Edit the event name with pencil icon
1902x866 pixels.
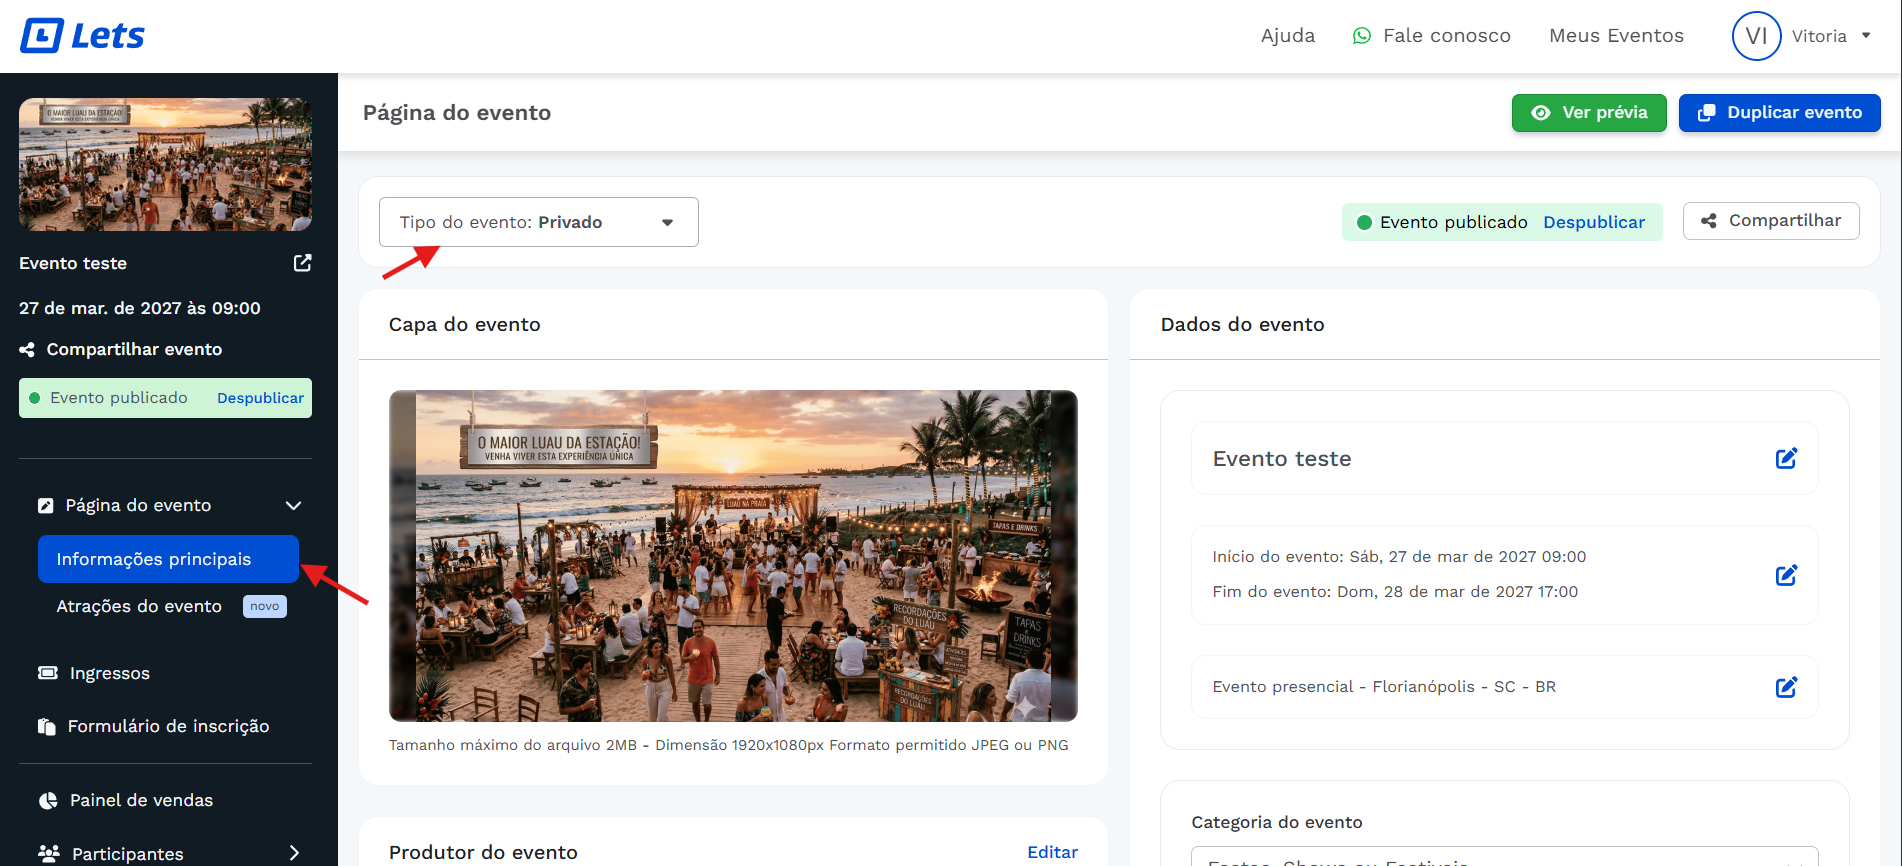pos(1786,458)
